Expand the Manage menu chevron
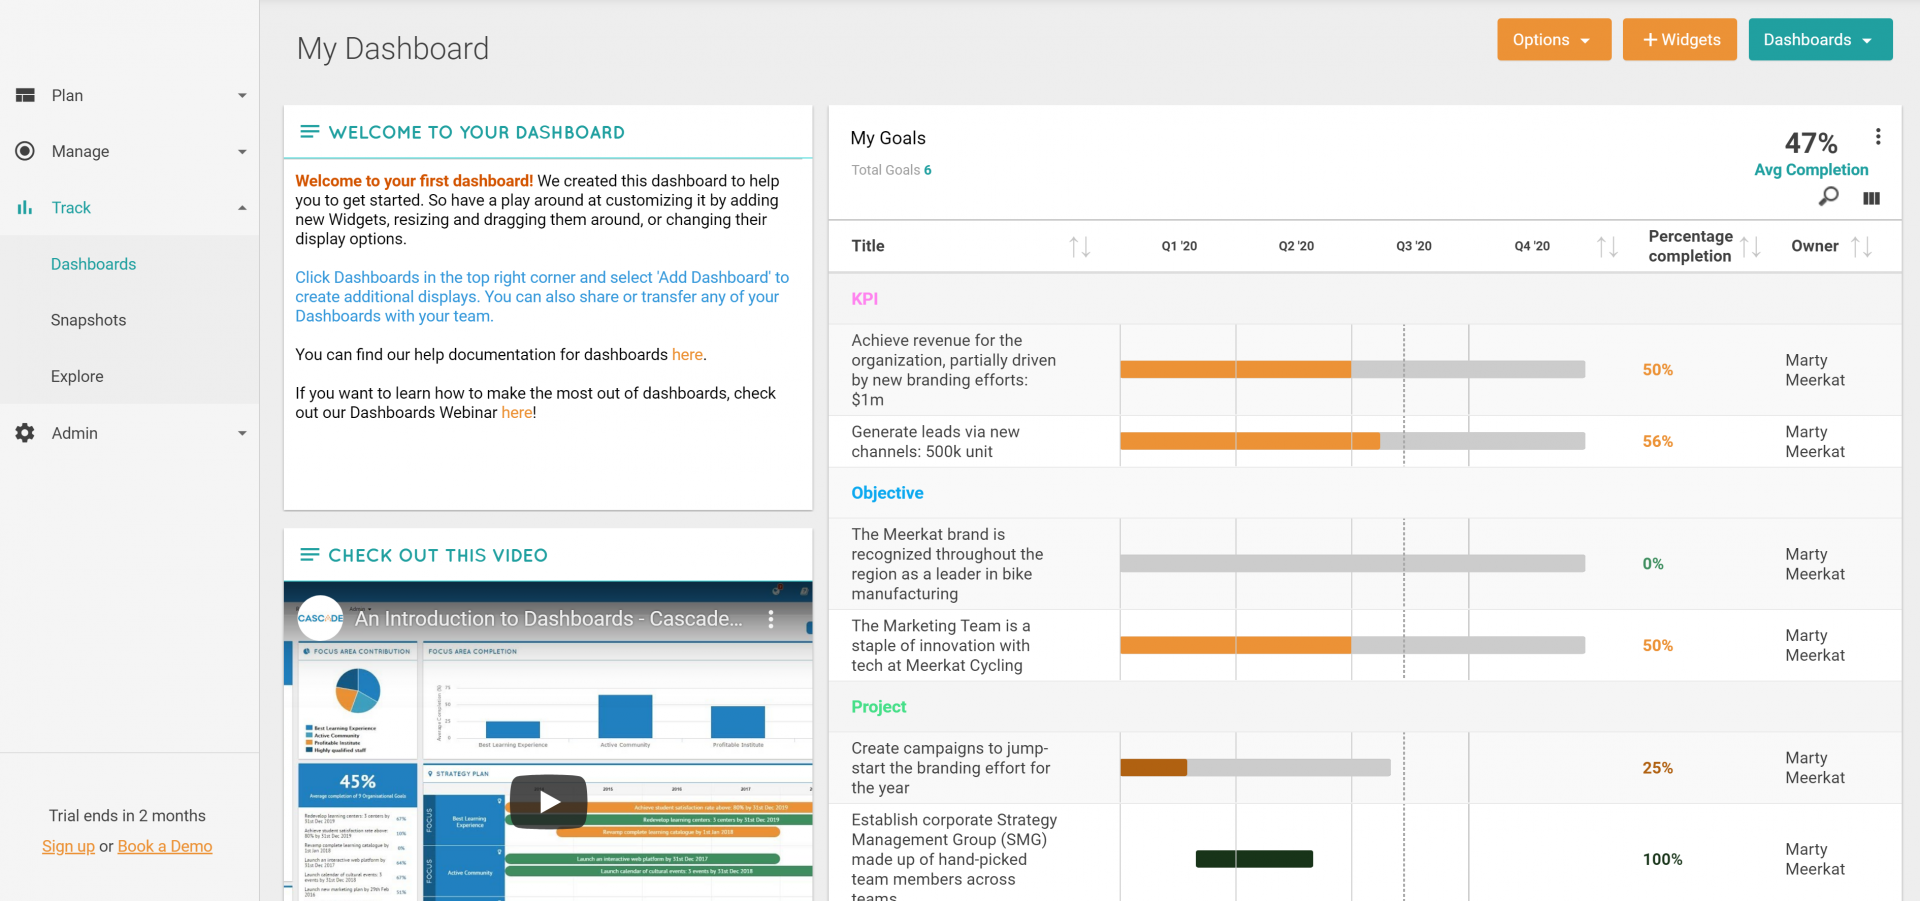Image resolution: width=1920 pixels, height=901 pixels. [242, 152]
